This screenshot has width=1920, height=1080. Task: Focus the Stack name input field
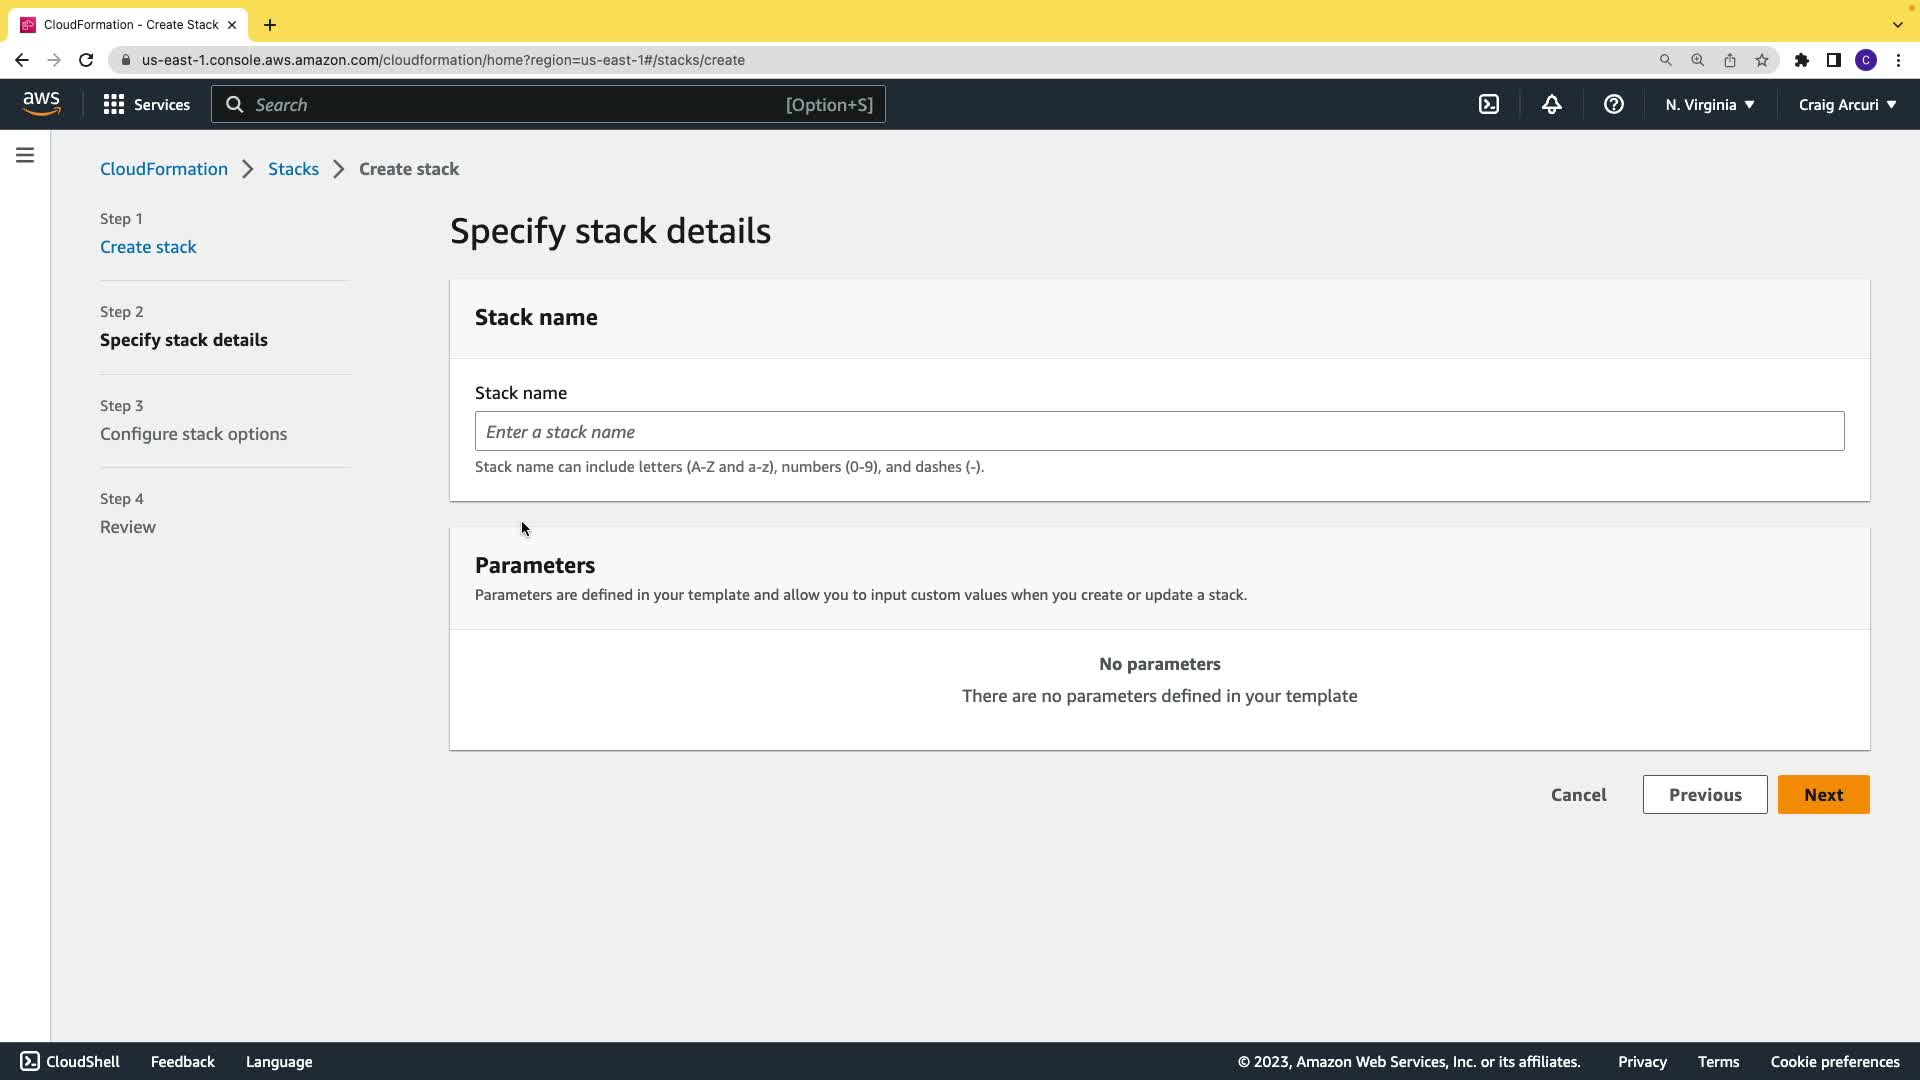pos(1159,431)
